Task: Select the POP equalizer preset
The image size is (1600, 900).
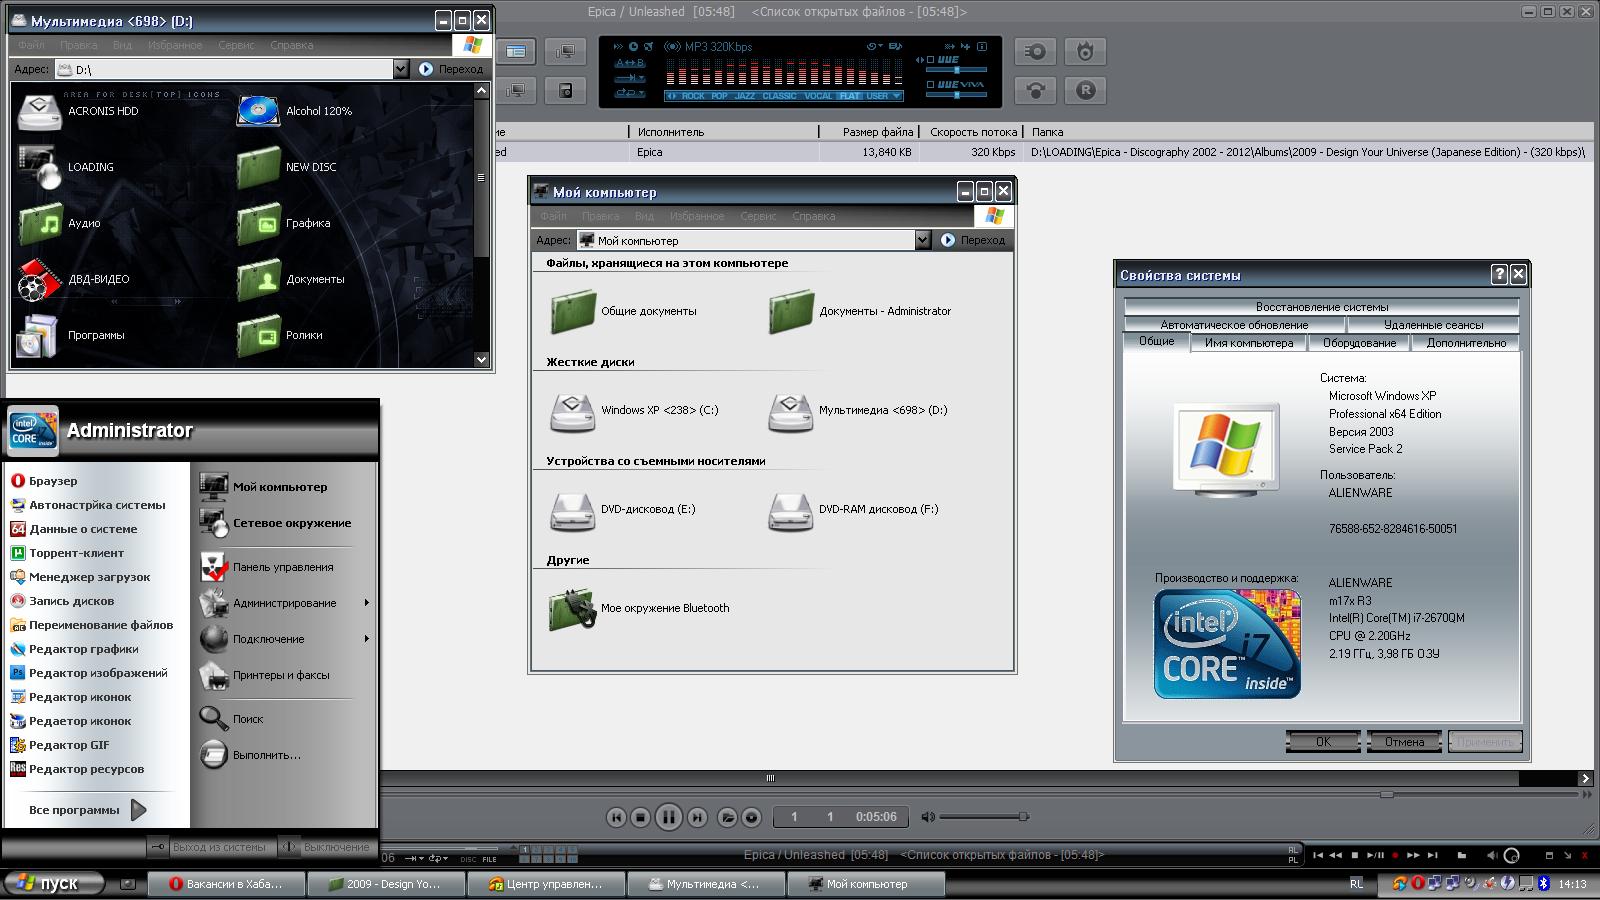Action: [x=719, y=96]
